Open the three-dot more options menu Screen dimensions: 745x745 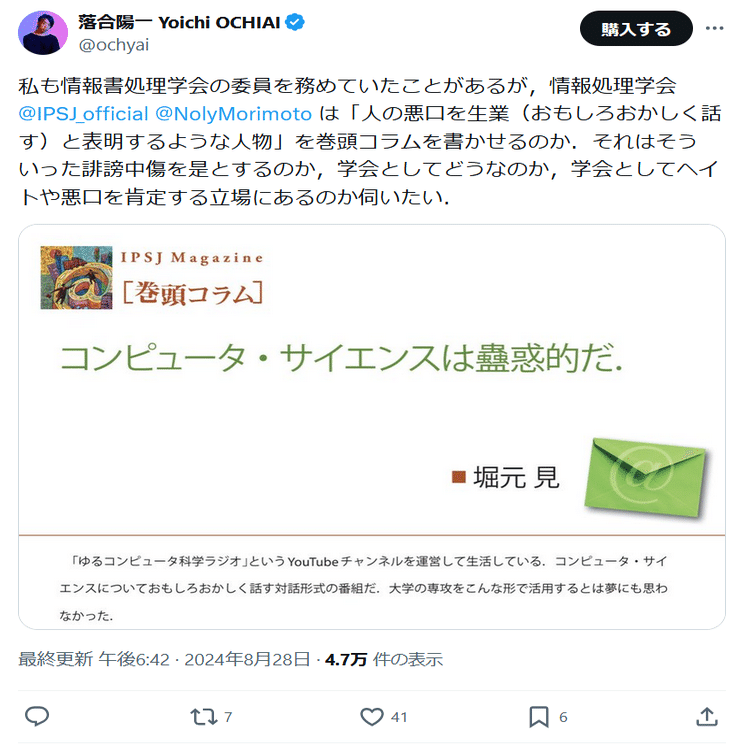click(x=714, y=29)
